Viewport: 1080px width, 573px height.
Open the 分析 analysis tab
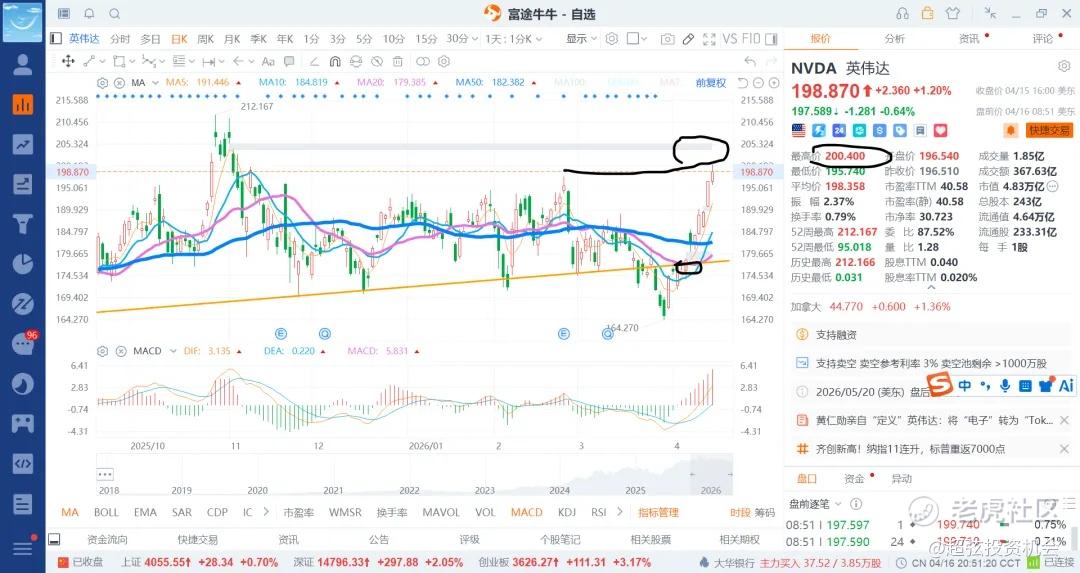894,39
